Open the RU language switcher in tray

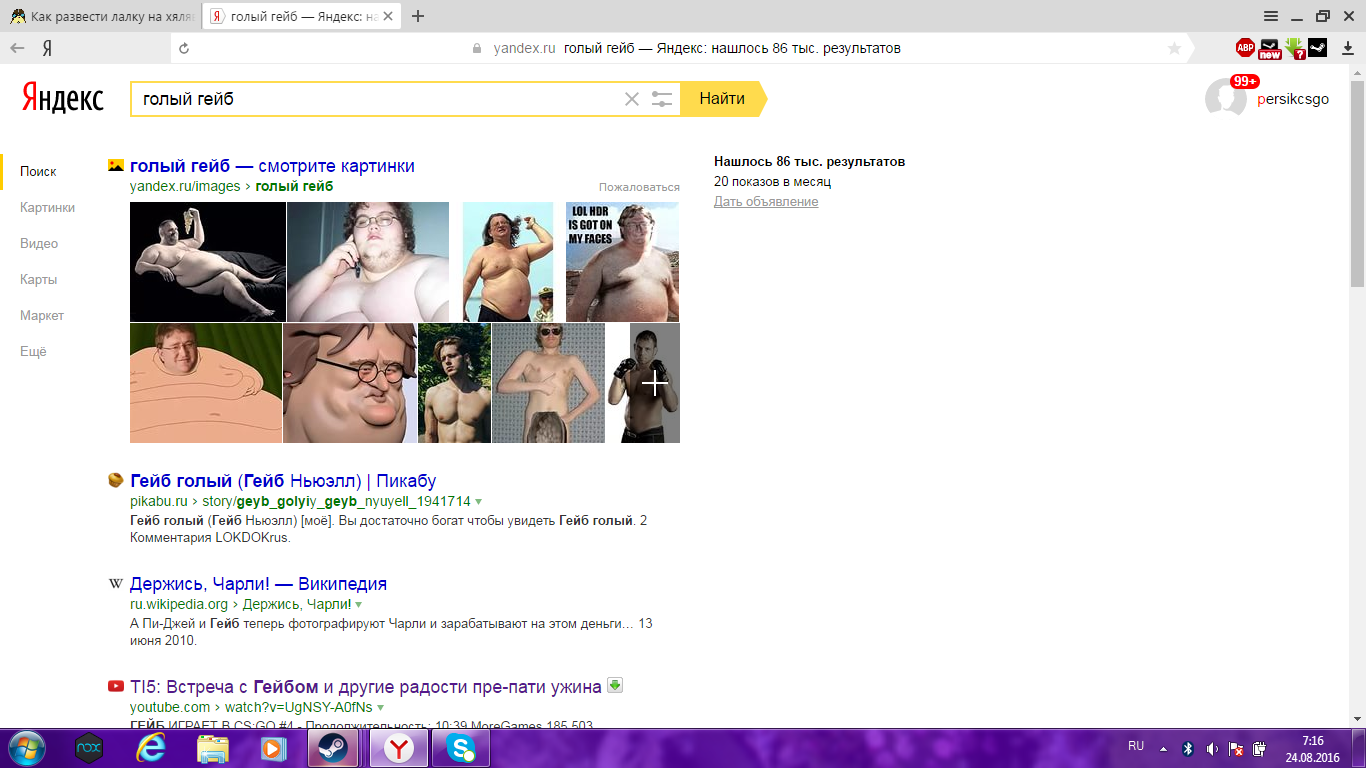point(1136,746)
